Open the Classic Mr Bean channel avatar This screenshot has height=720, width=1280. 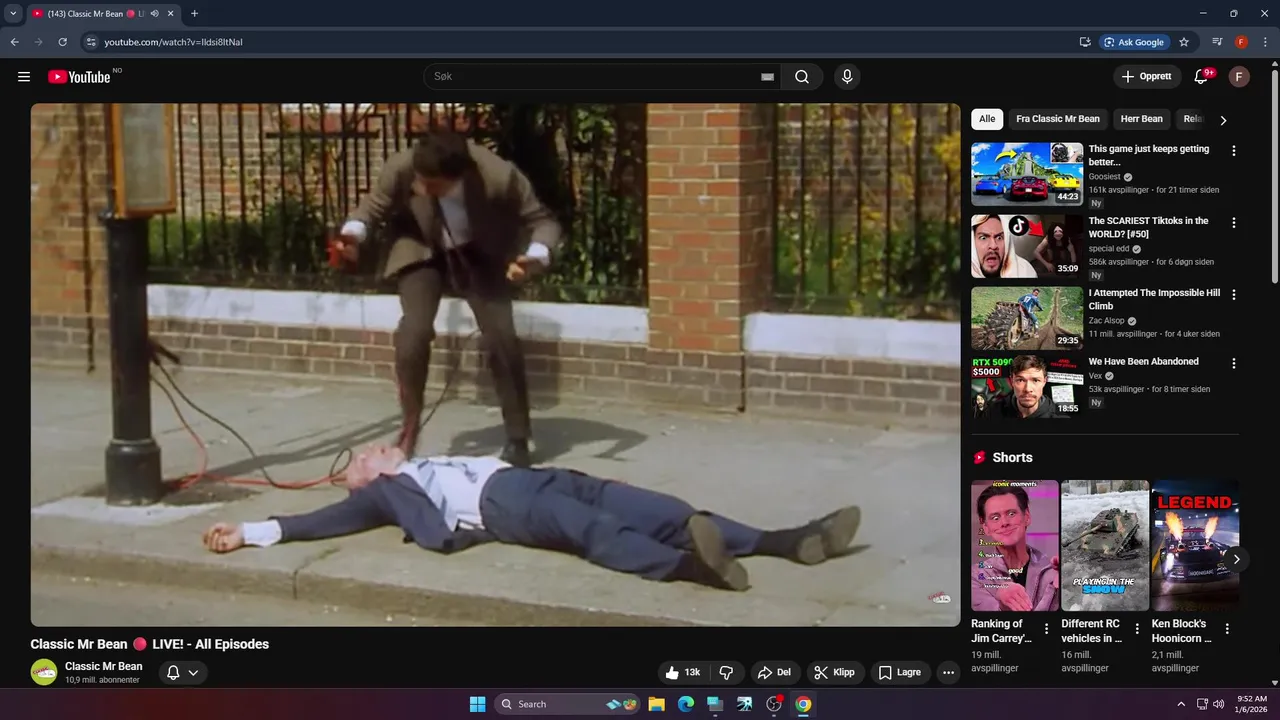pos(44,672)
